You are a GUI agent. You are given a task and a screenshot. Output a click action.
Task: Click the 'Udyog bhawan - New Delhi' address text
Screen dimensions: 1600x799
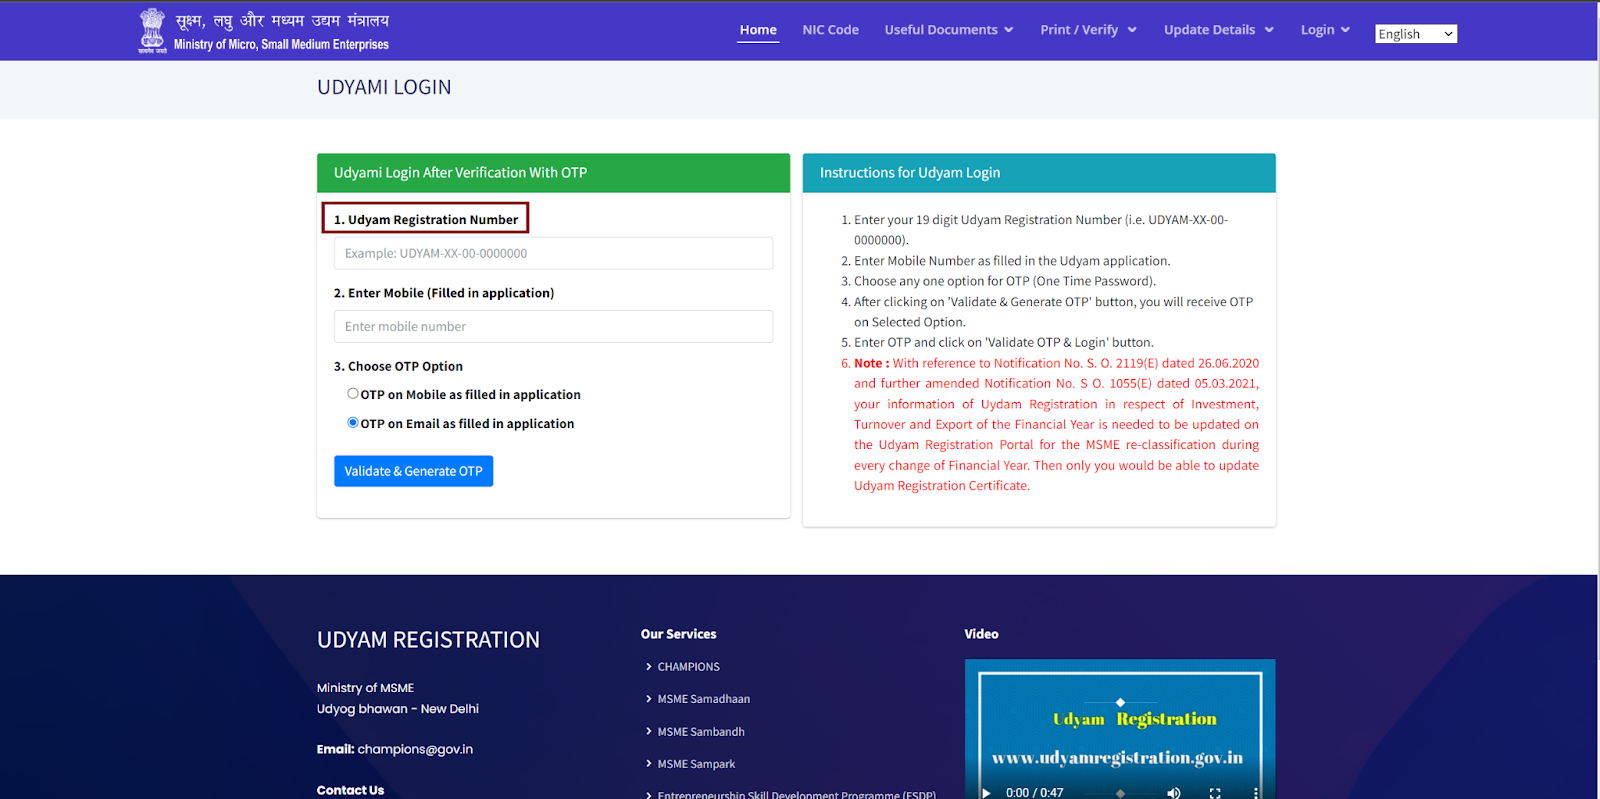tap(398, 709)
